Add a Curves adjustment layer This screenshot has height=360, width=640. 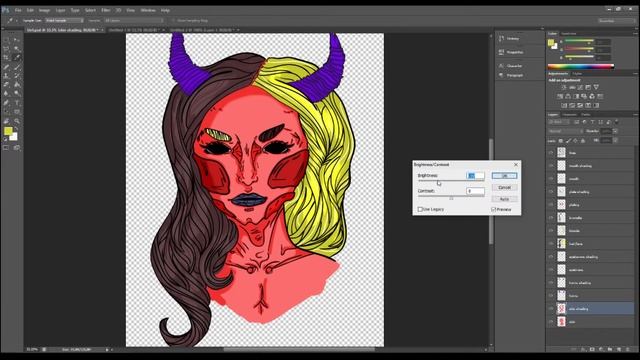(x=580, y=87)
